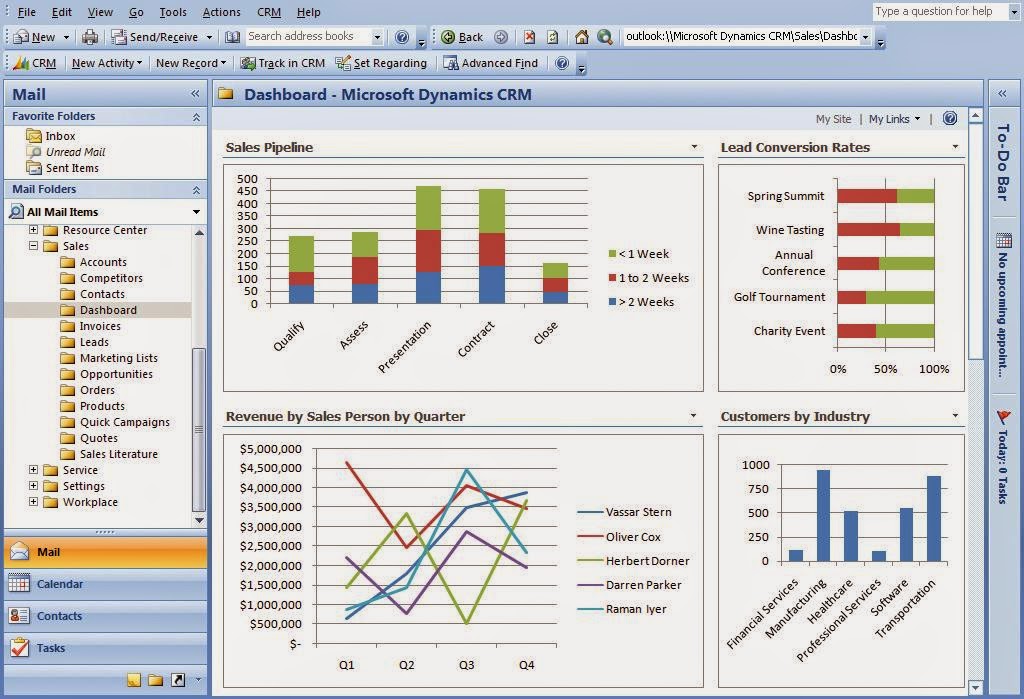
Task: Go Back in web toolbar
Action: tap(462, 37)
